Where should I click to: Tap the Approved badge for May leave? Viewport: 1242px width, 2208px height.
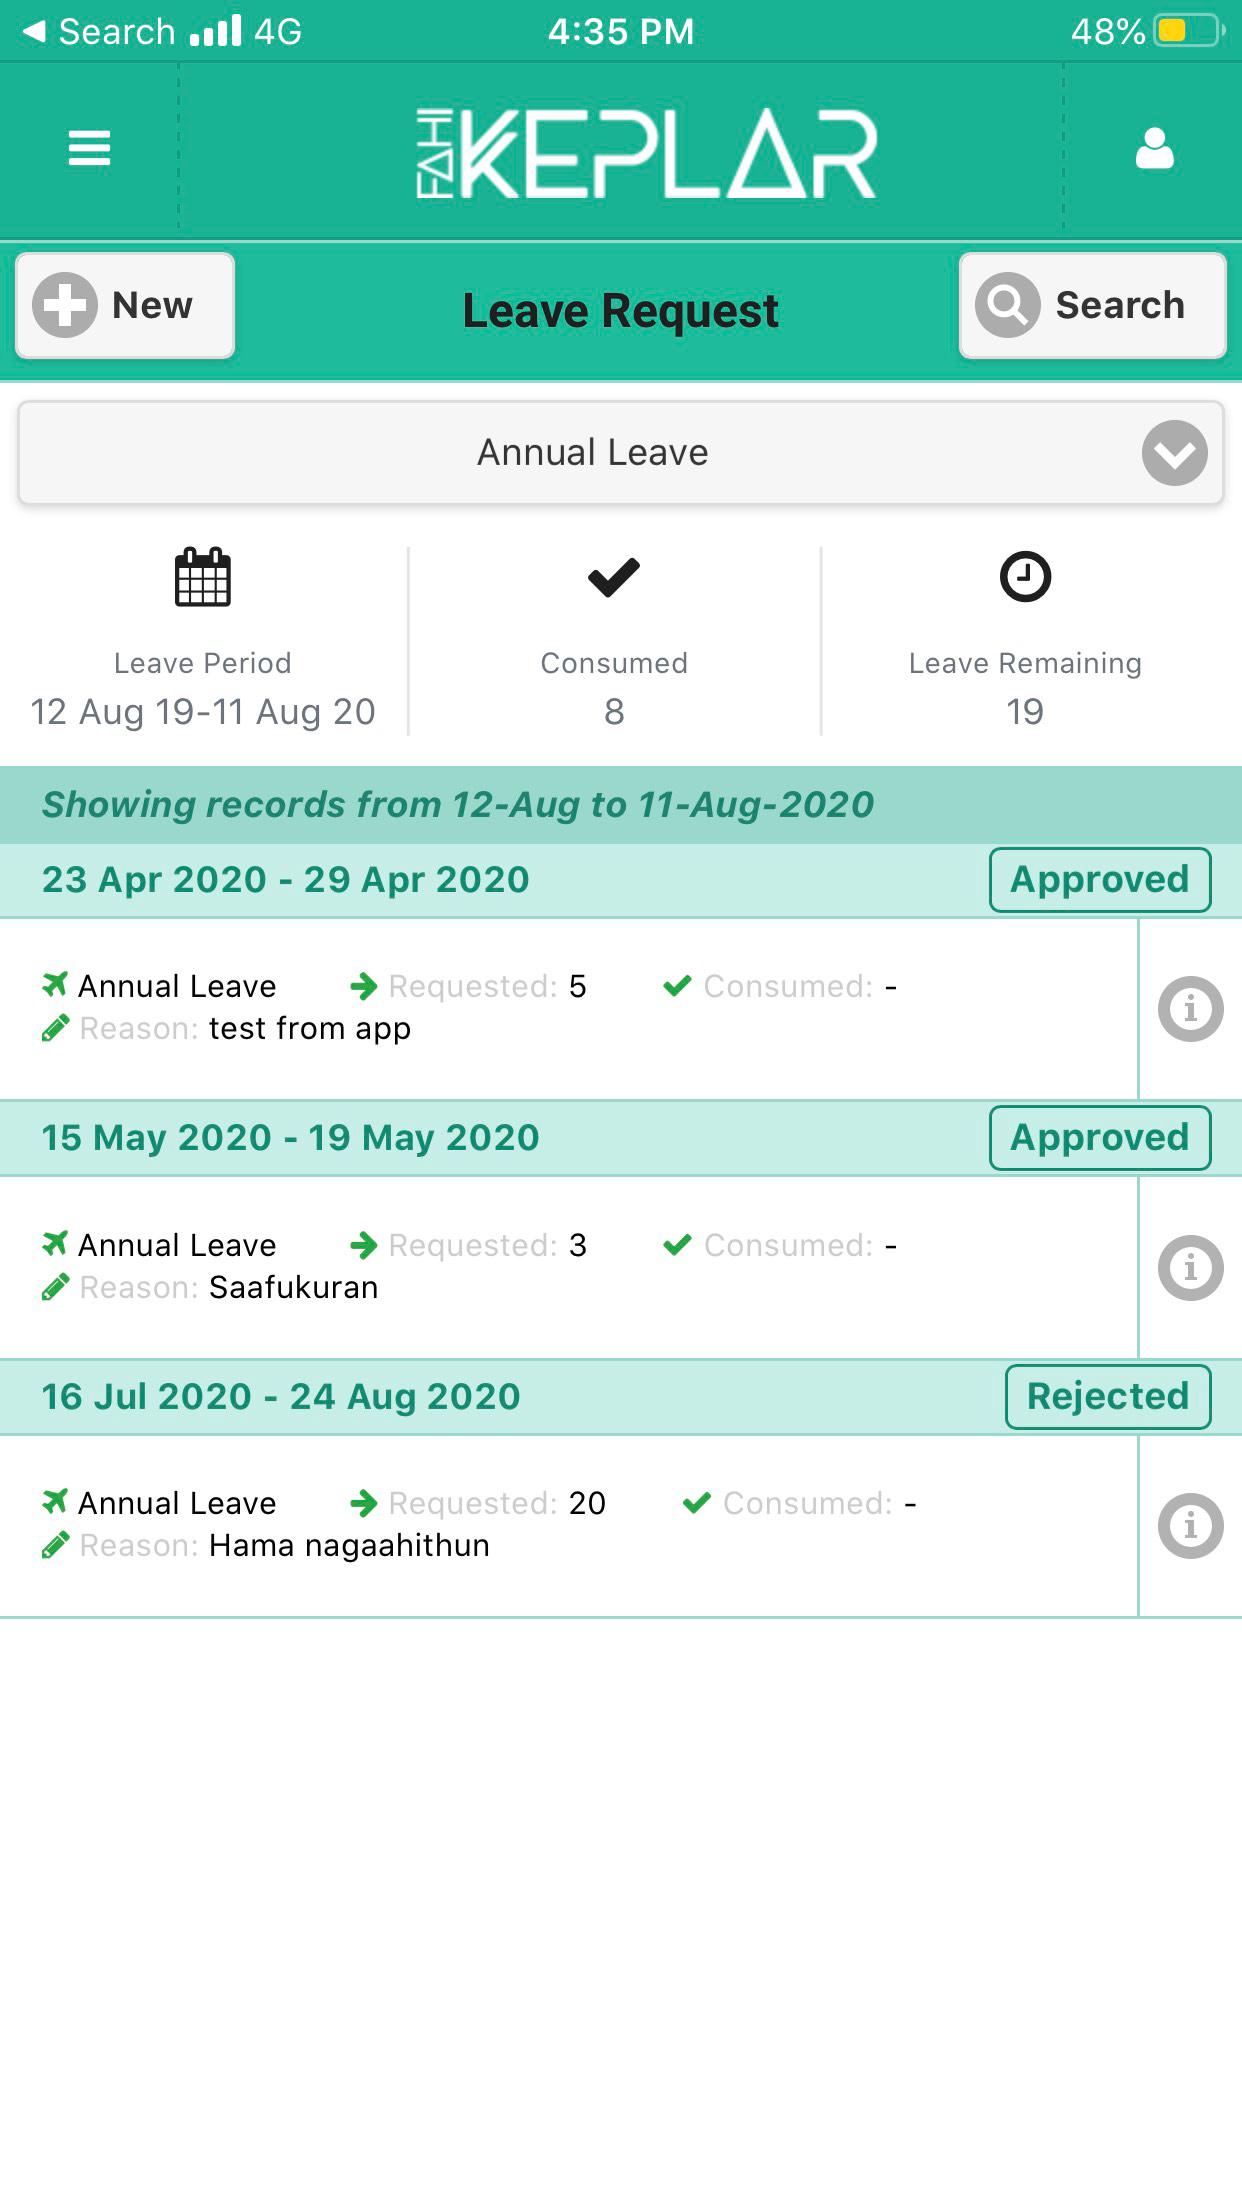point(1100,1138)
